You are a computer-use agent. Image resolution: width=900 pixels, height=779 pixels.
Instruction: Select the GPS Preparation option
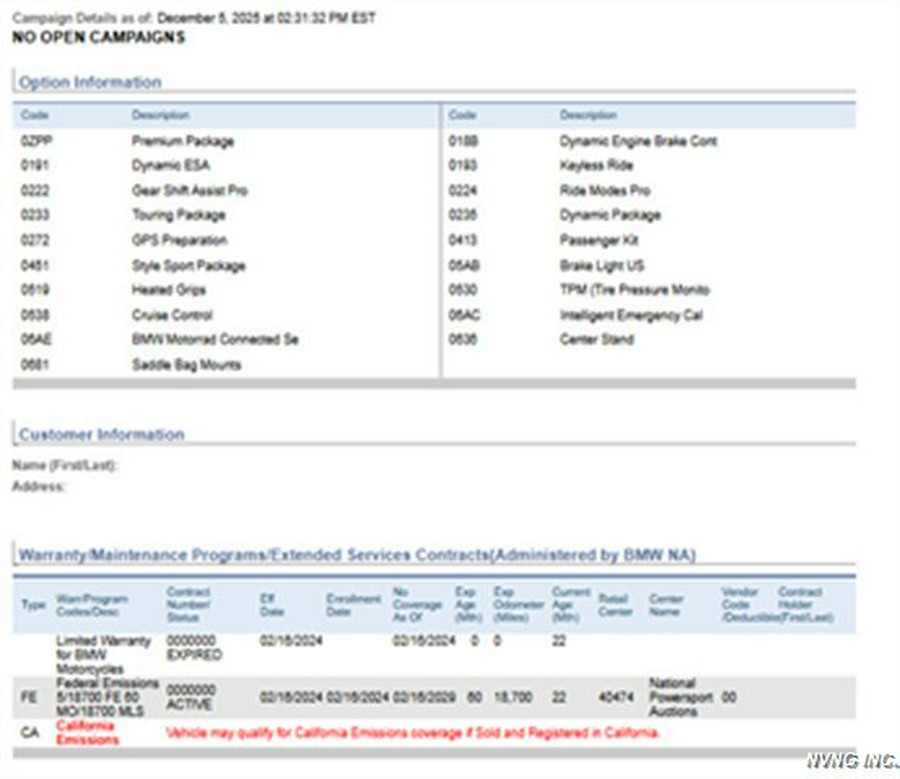point(180,240)
